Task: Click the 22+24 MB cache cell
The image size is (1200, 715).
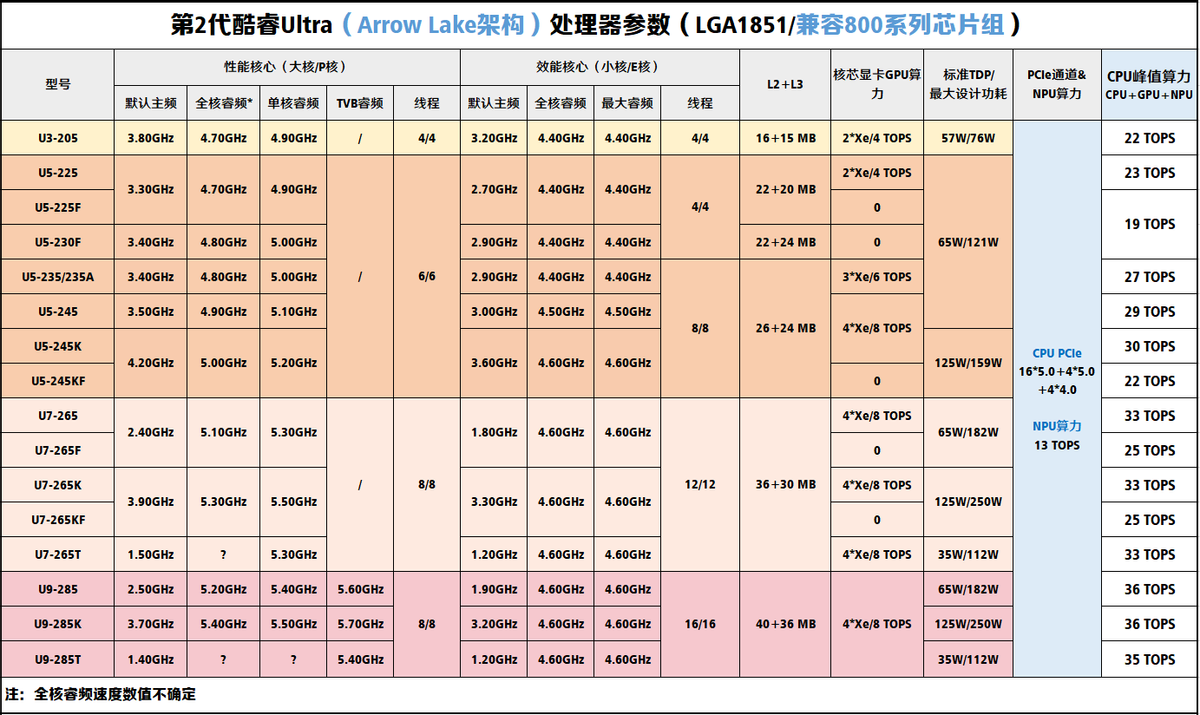Action: click(x=785, y=242)
